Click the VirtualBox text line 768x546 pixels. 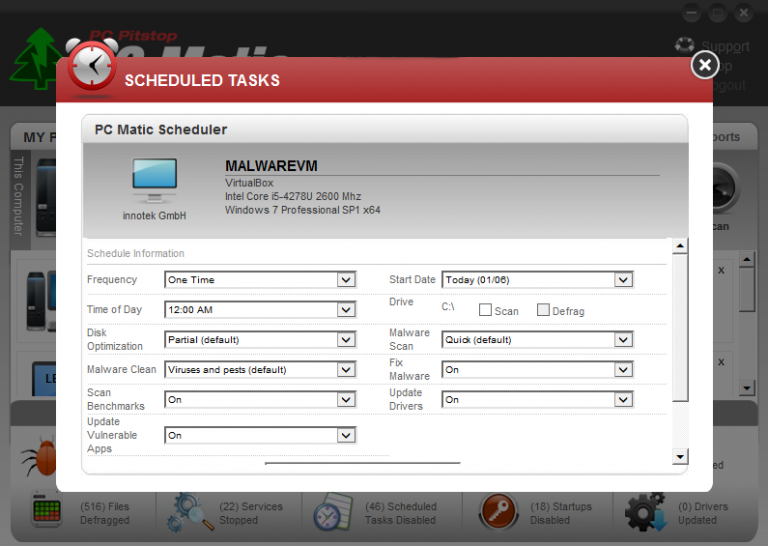[249, 183]
